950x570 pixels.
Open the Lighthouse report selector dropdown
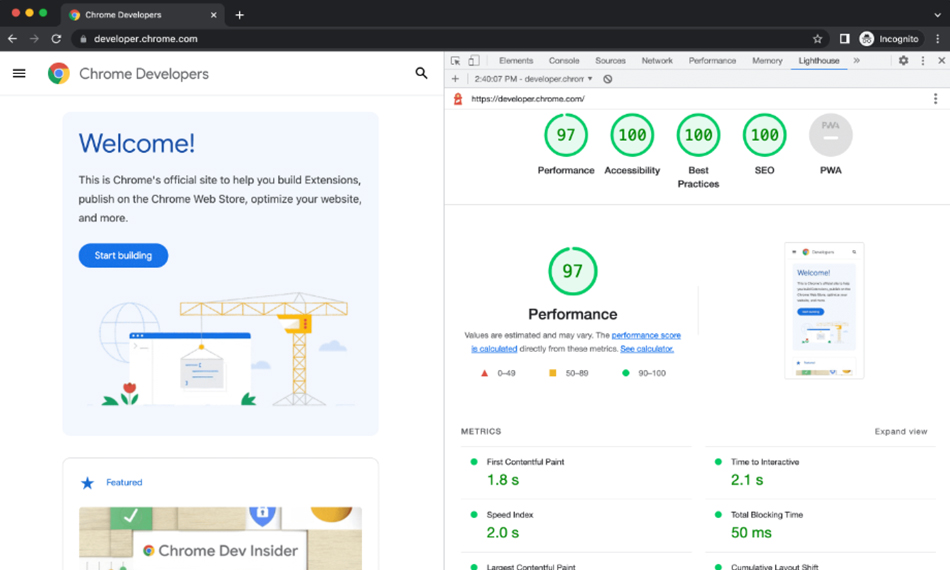coord(533,79)
